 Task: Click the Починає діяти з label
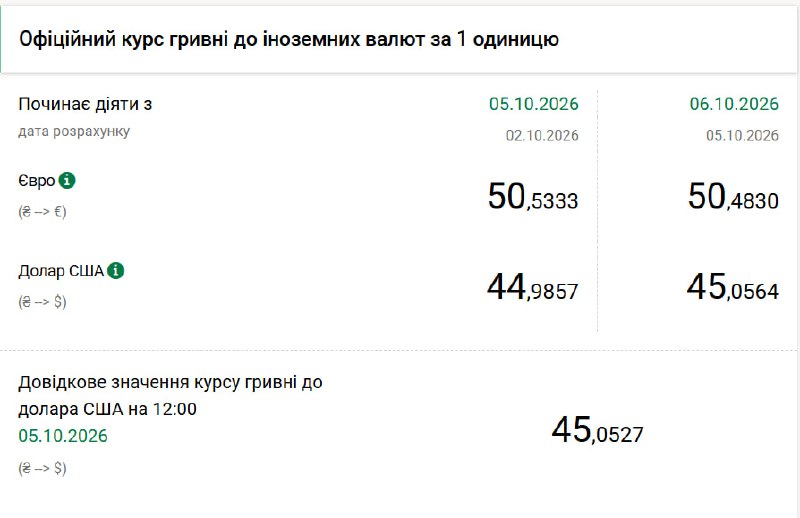tap(85, 104)
